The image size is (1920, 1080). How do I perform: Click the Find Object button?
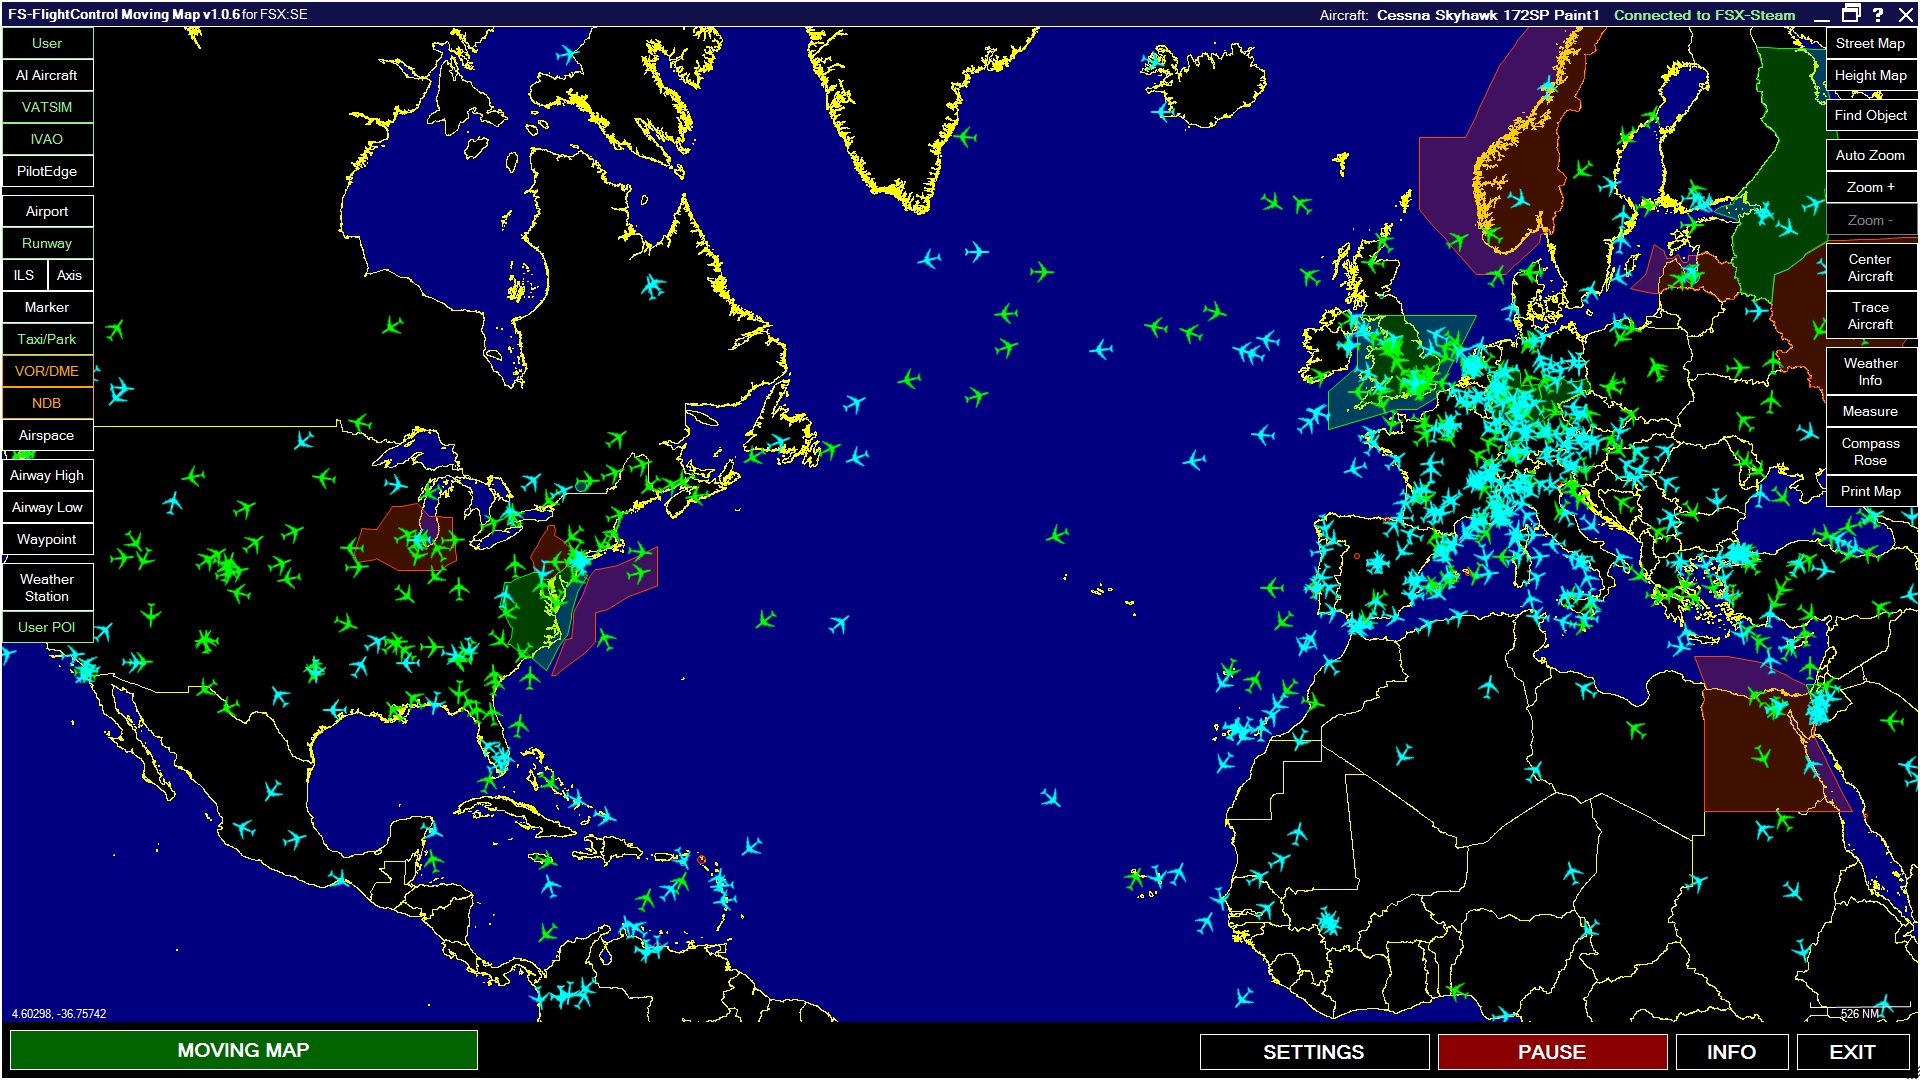click(x=1870, y=115)
